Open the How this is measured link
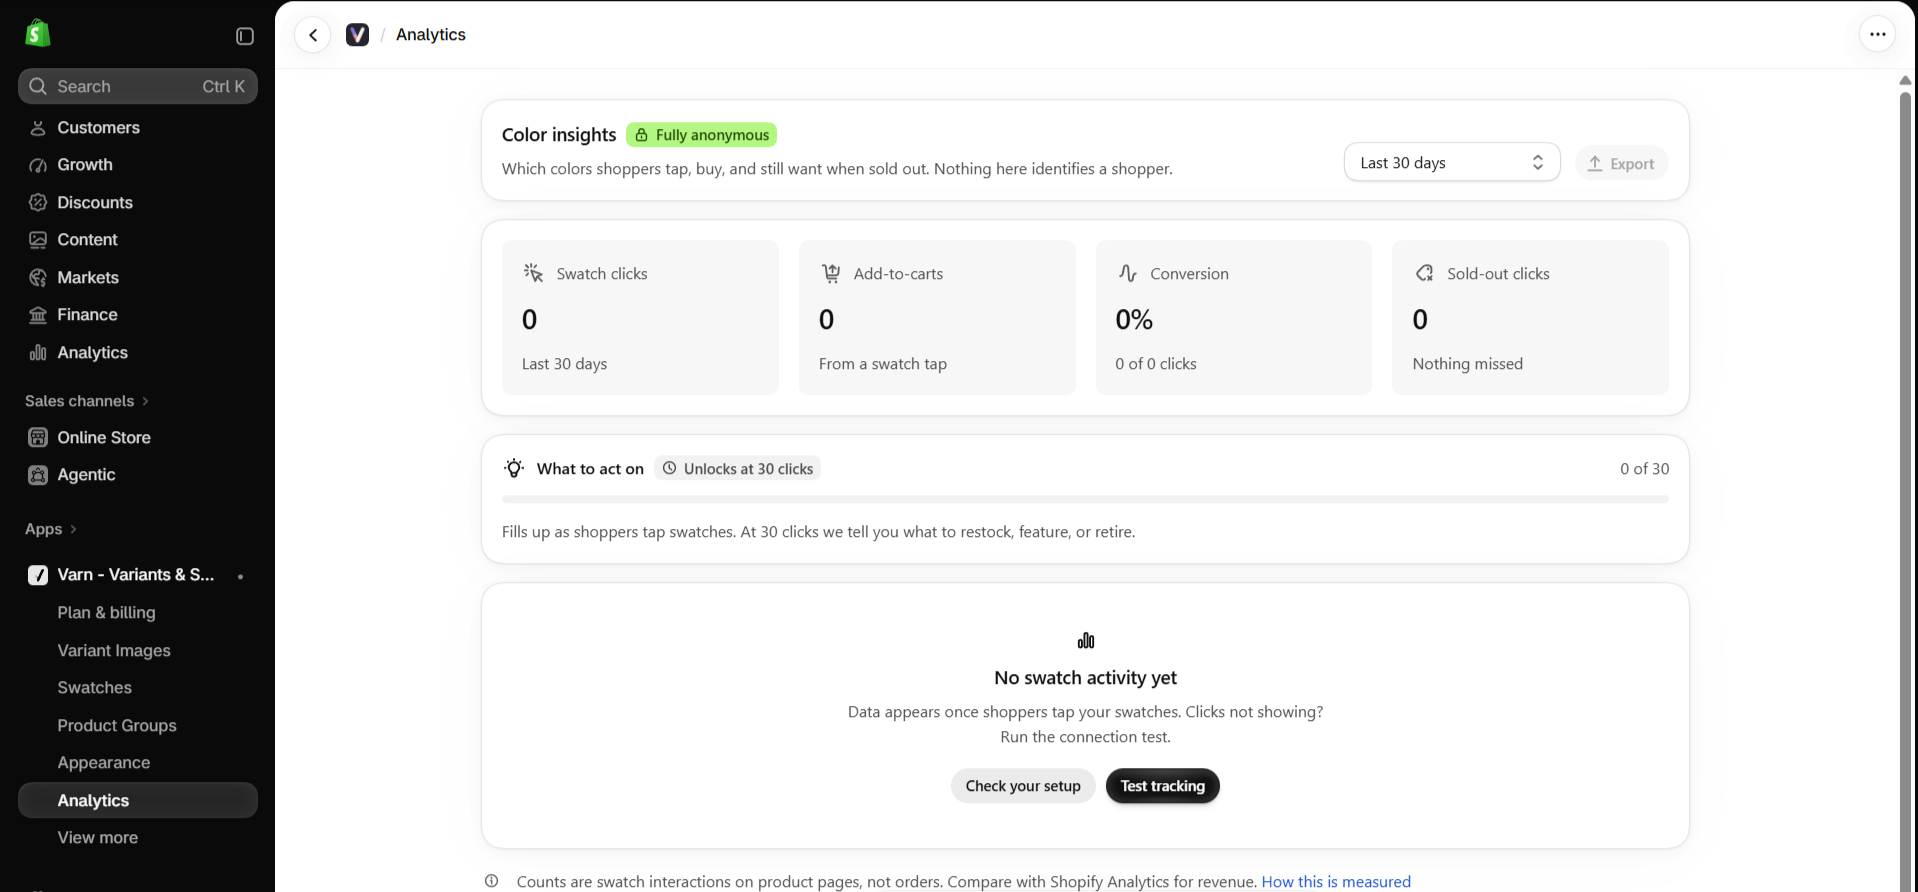The height and width of the screenshot is (892, 1918). [1336, 882]
